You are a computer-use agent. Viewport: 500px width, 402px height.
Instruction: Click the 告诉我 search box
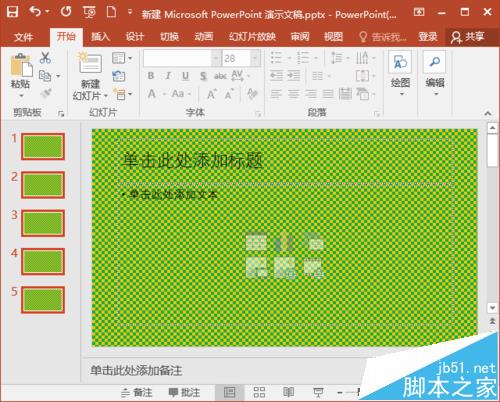pos(383,37)
